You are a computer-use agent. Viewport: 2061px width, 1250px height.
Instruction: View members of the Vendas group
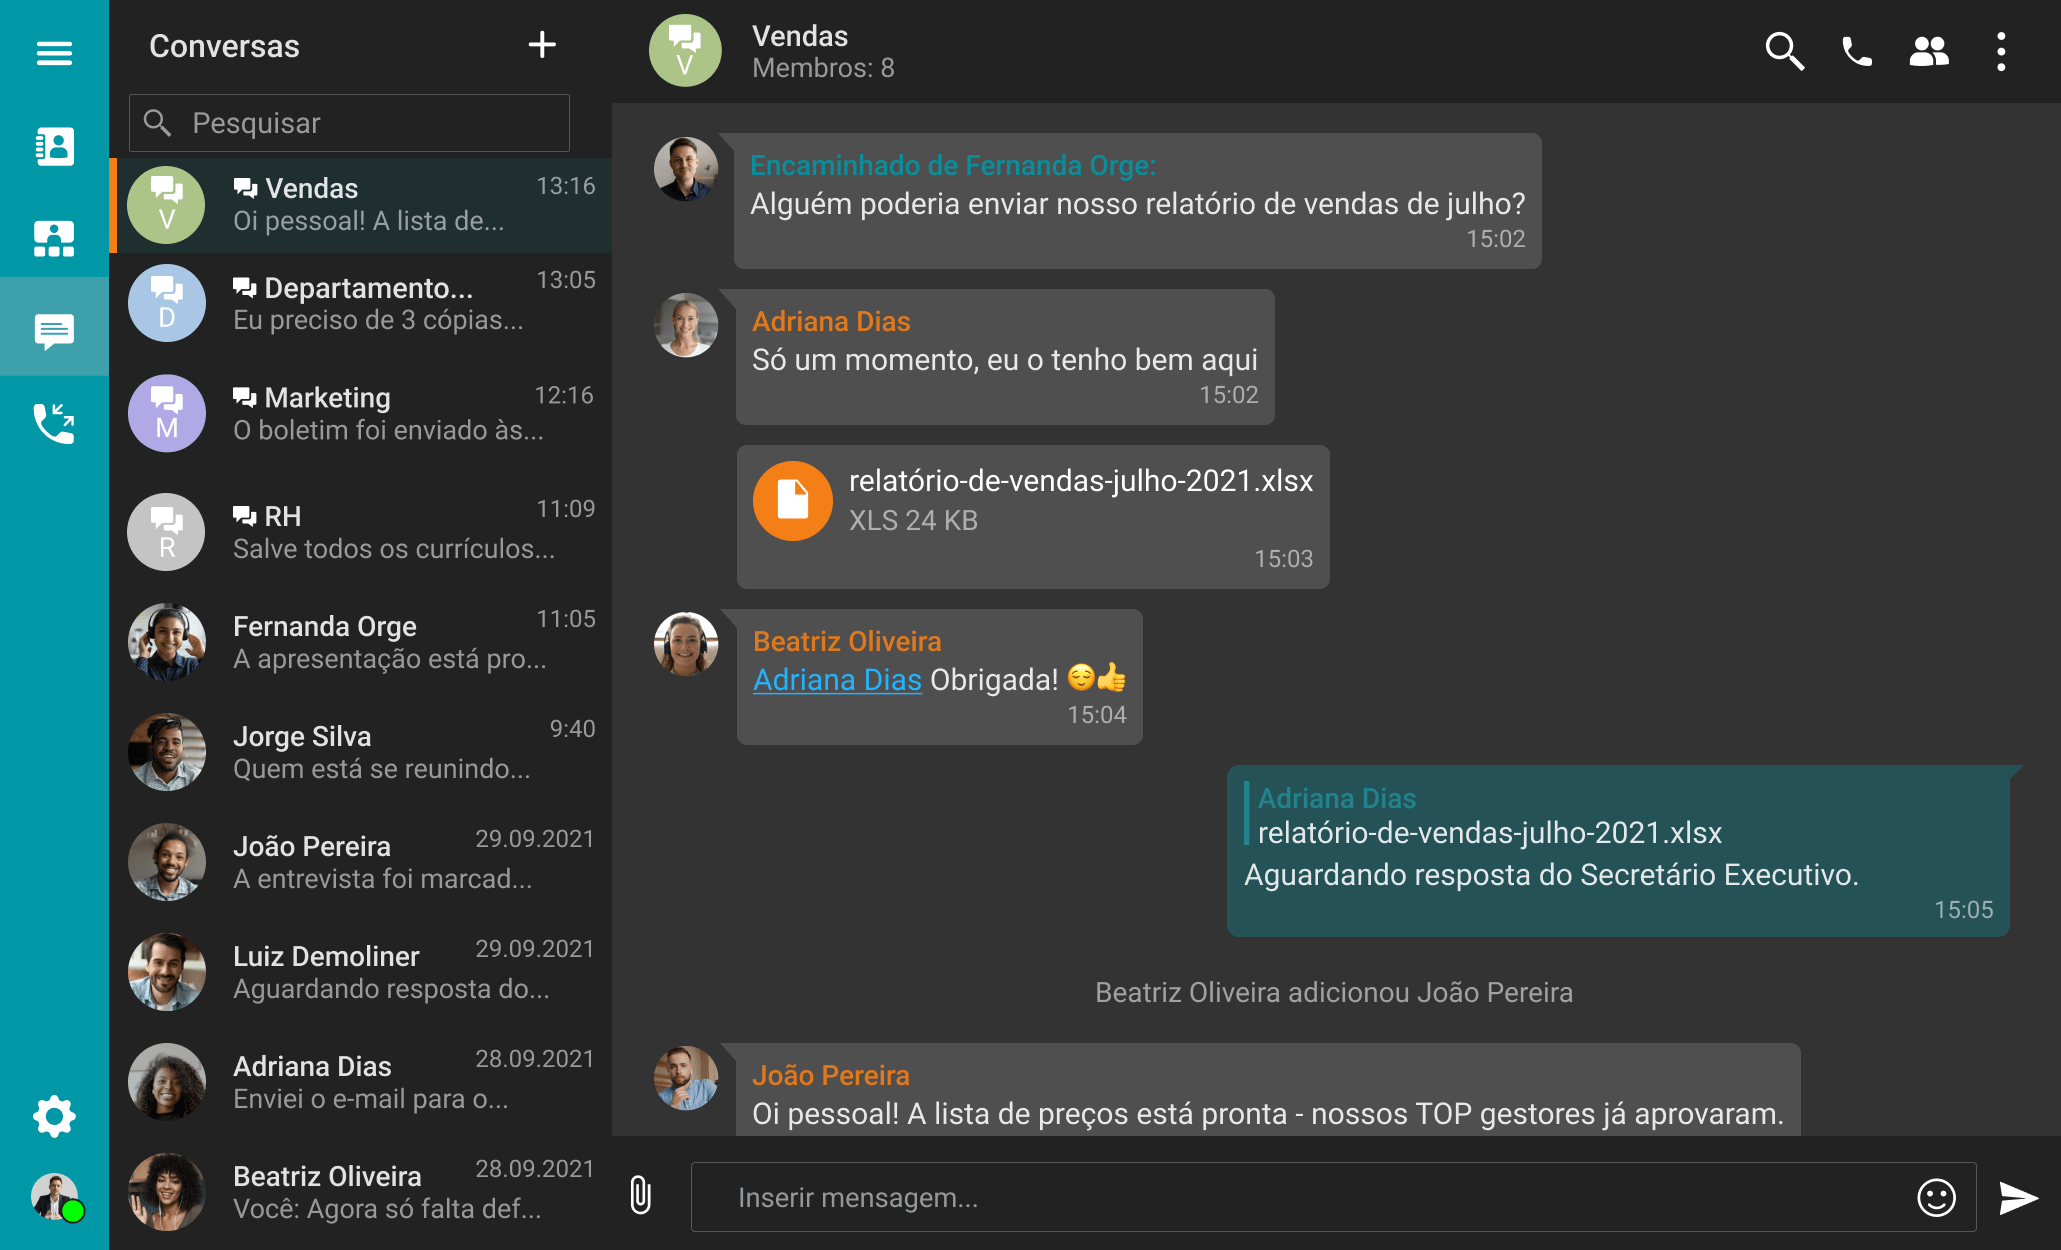pyautogui.click(x=1929, y=50)
